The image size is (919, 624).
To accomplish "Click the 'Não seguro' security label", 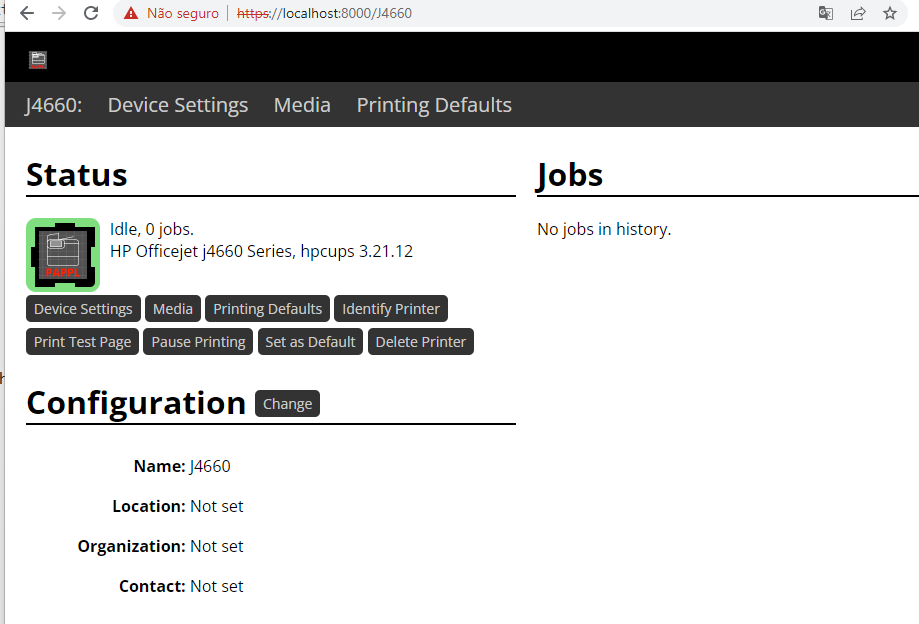I will [x=183, y=13].
